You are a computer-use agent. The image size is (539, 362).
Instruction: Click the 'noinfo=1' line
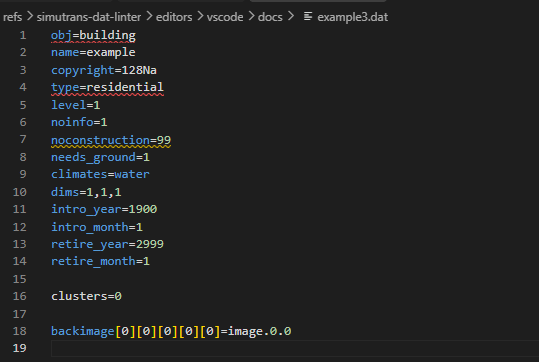(79, 122)
